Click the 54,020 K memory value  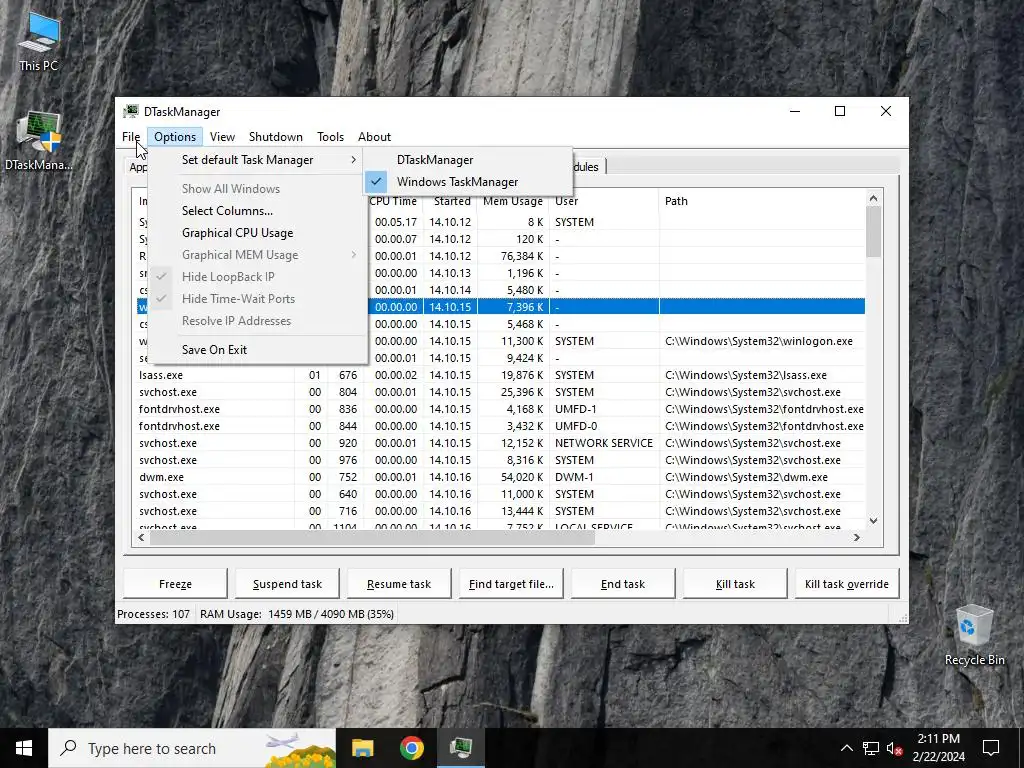pos(520,477)
